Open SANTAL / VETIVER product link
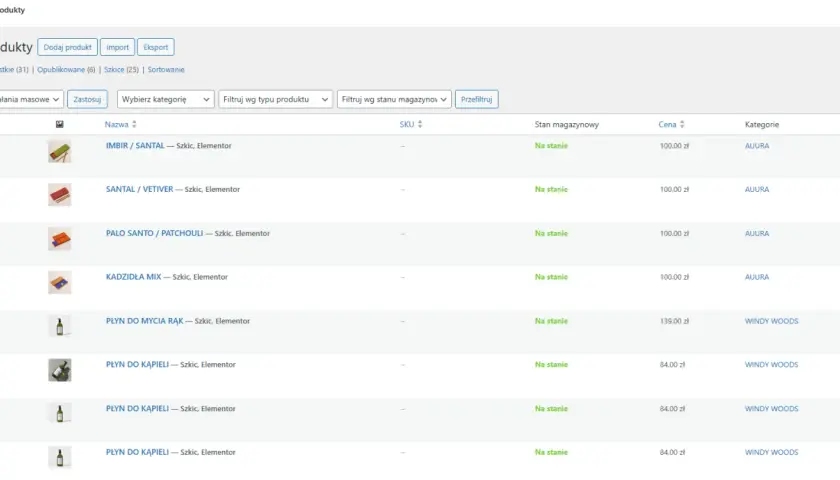840x480 pixels. 139,189
